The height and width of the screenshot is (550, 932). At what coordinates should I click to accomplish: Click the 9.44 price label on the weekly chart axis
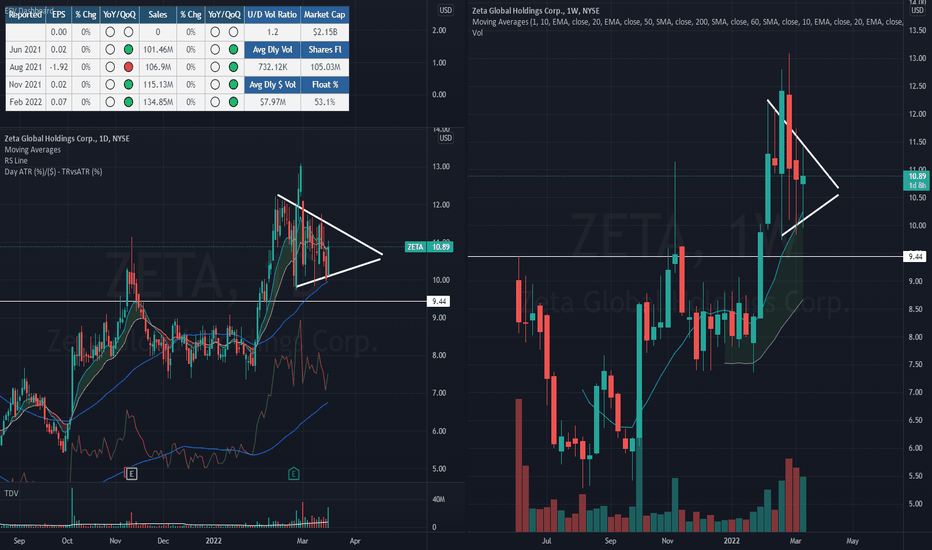[x=915, y=256]
